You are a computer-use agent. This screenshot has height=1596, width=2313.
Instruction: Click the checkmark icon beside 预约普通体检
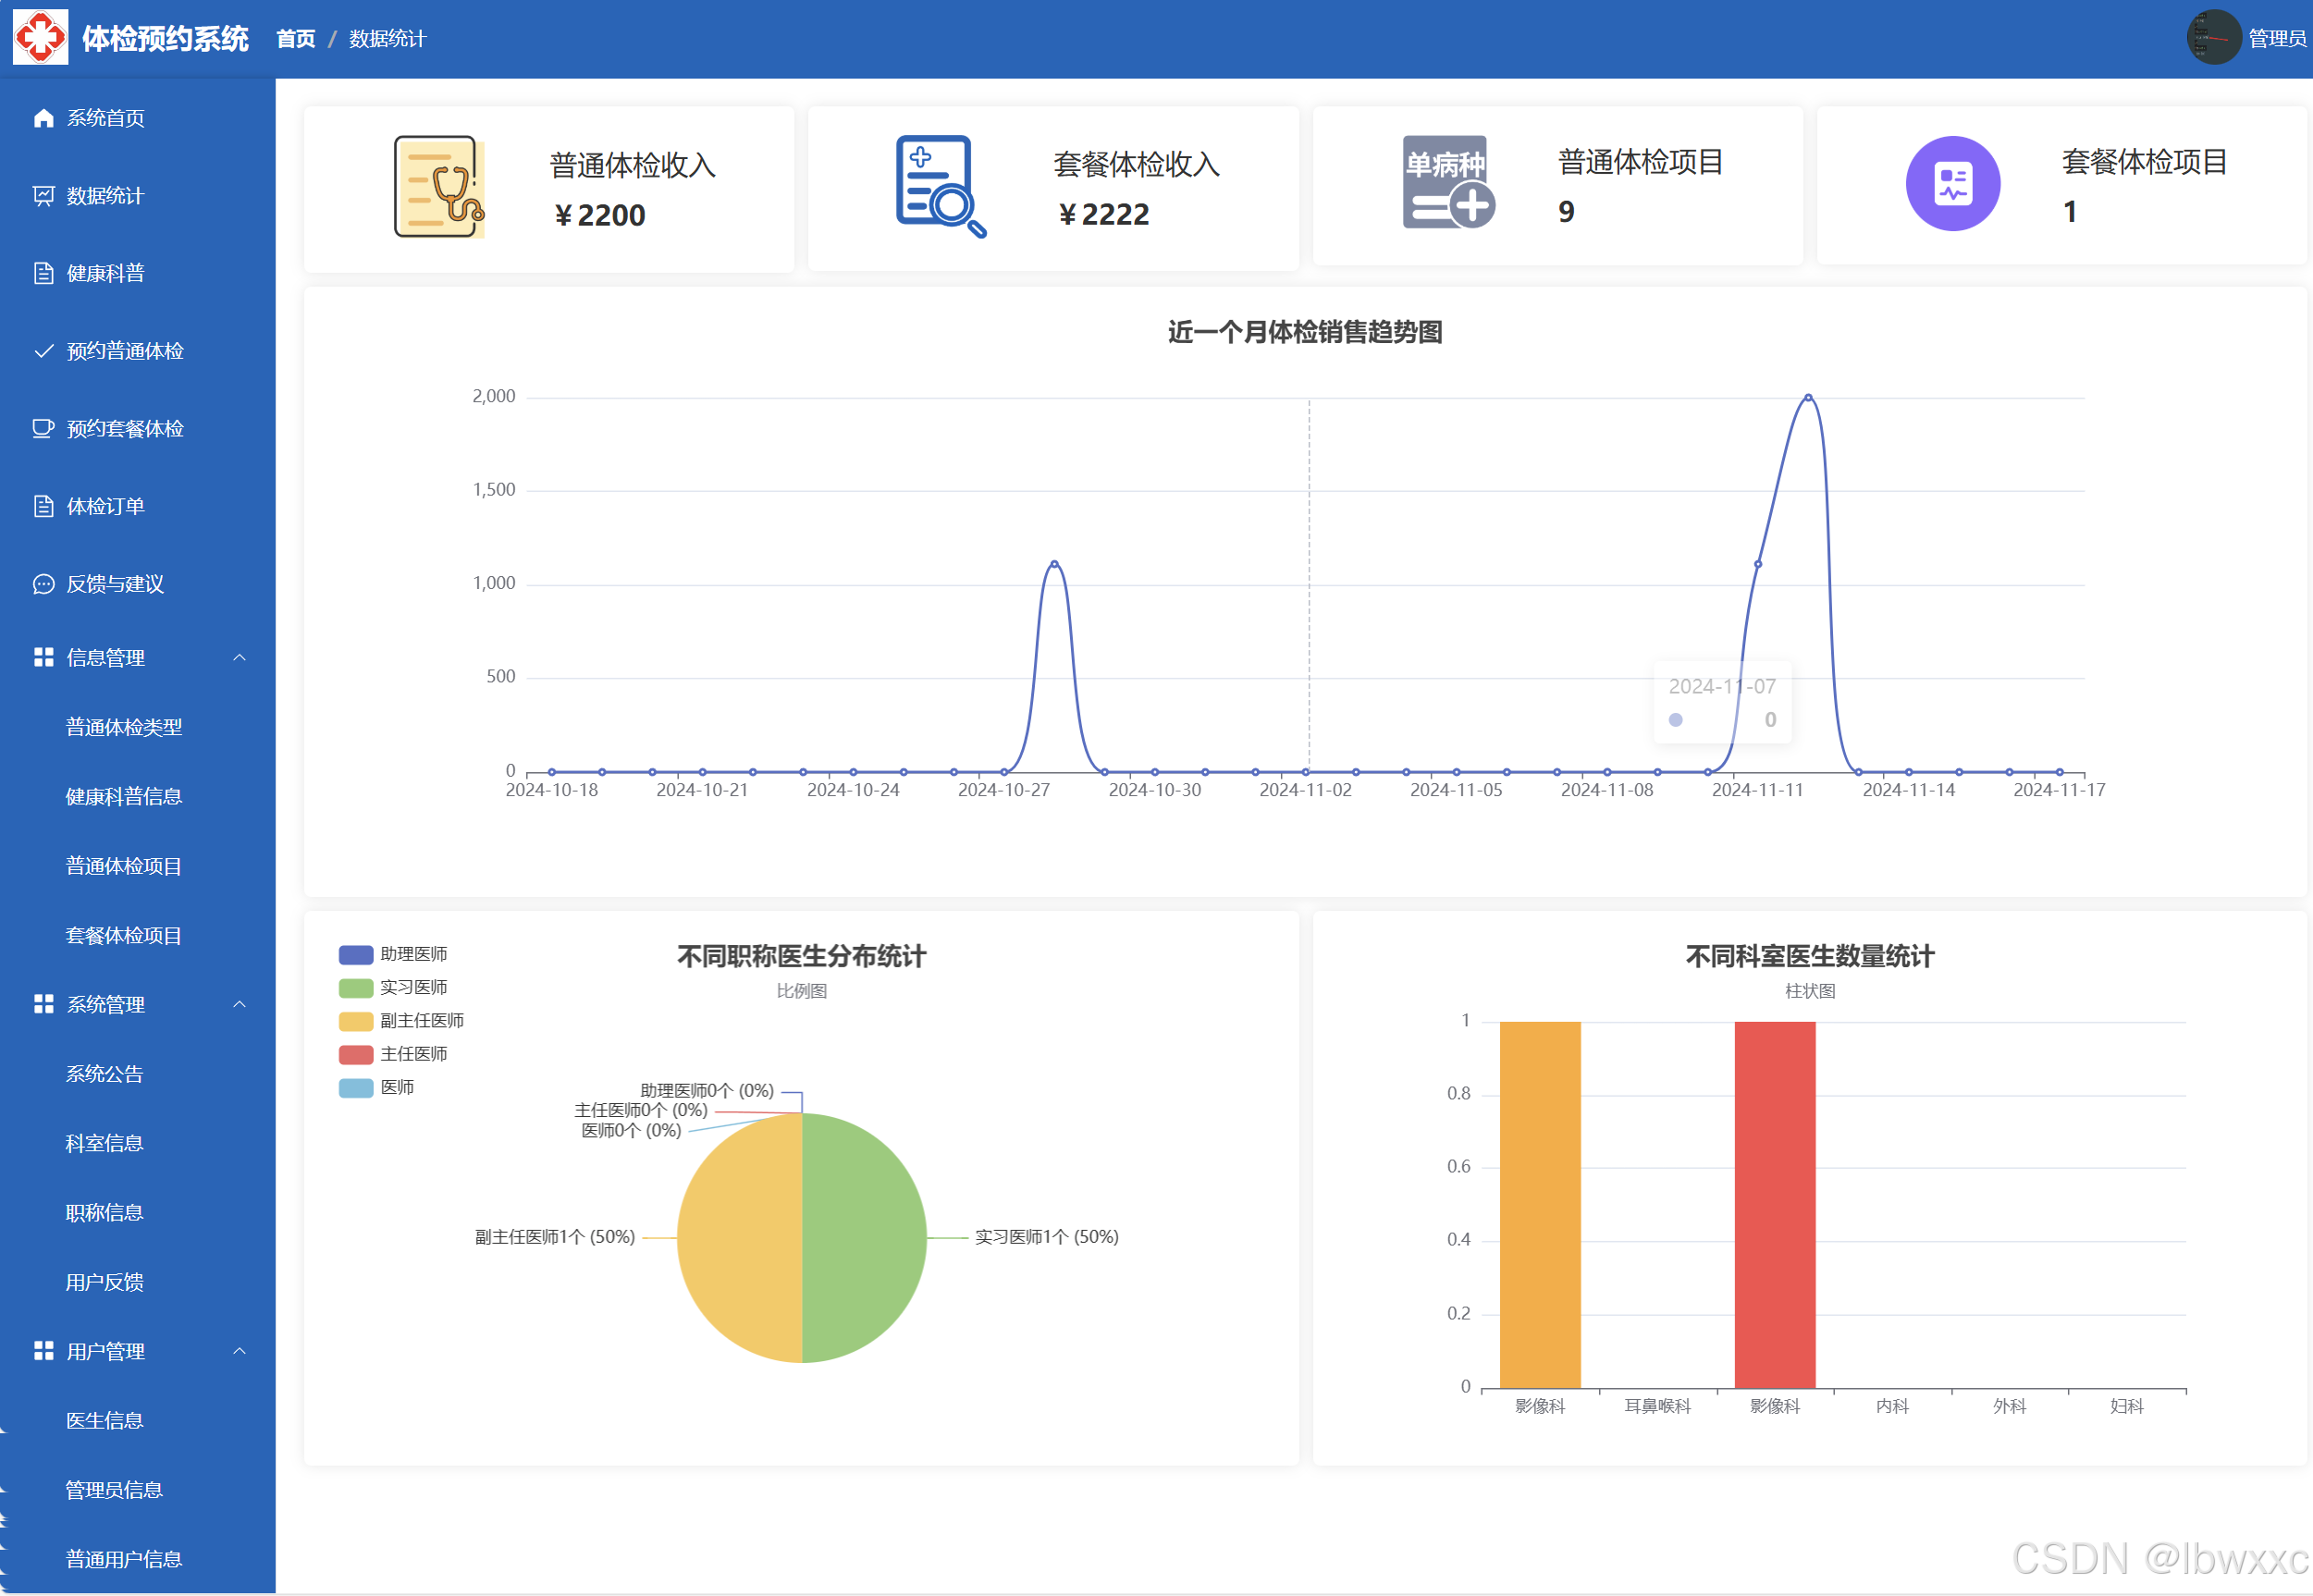[x=43, y=351]
